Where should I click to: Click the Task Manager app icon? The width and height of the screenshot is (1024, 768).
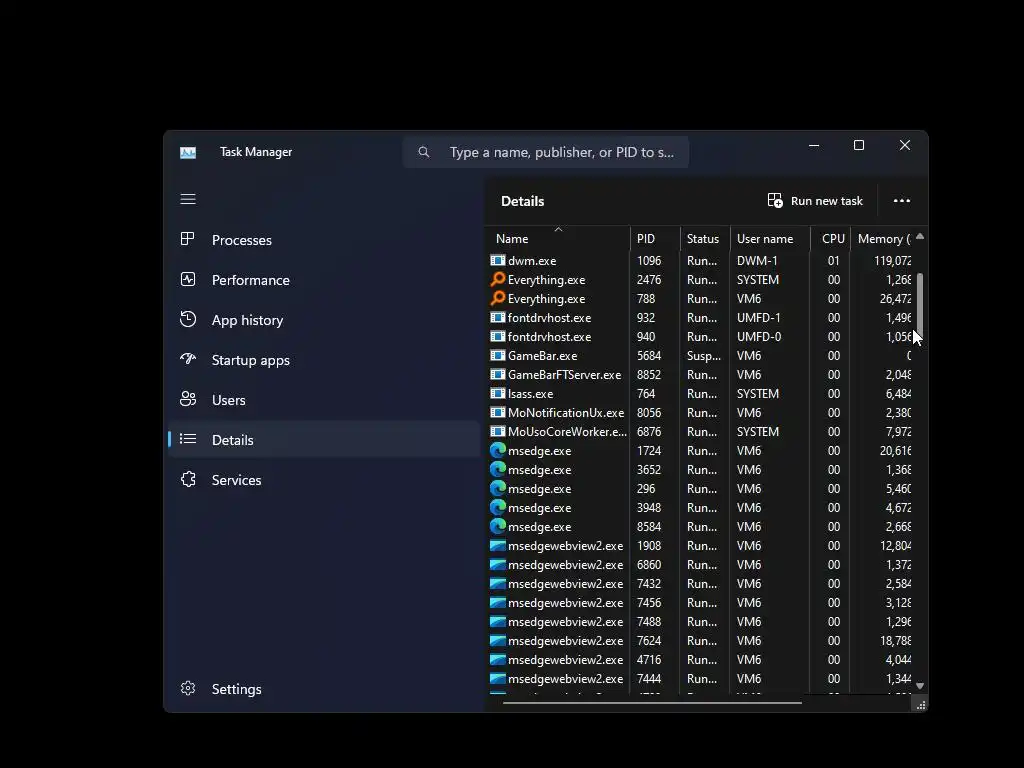pos(188,153)
